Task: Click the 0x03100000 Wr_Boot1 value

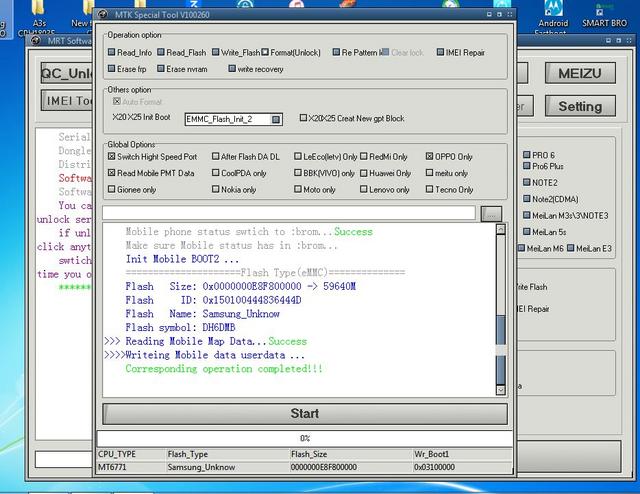Action: coord(434,467)
